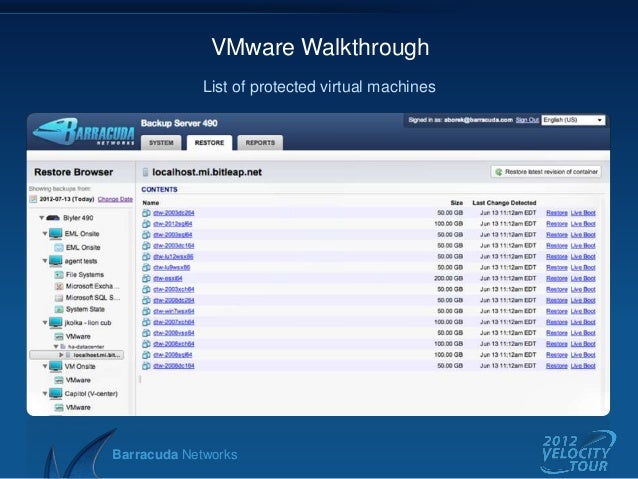Click the 100.00 GB size of dtw-2012sql64
638x479 pixels.
tap(448, 224)
